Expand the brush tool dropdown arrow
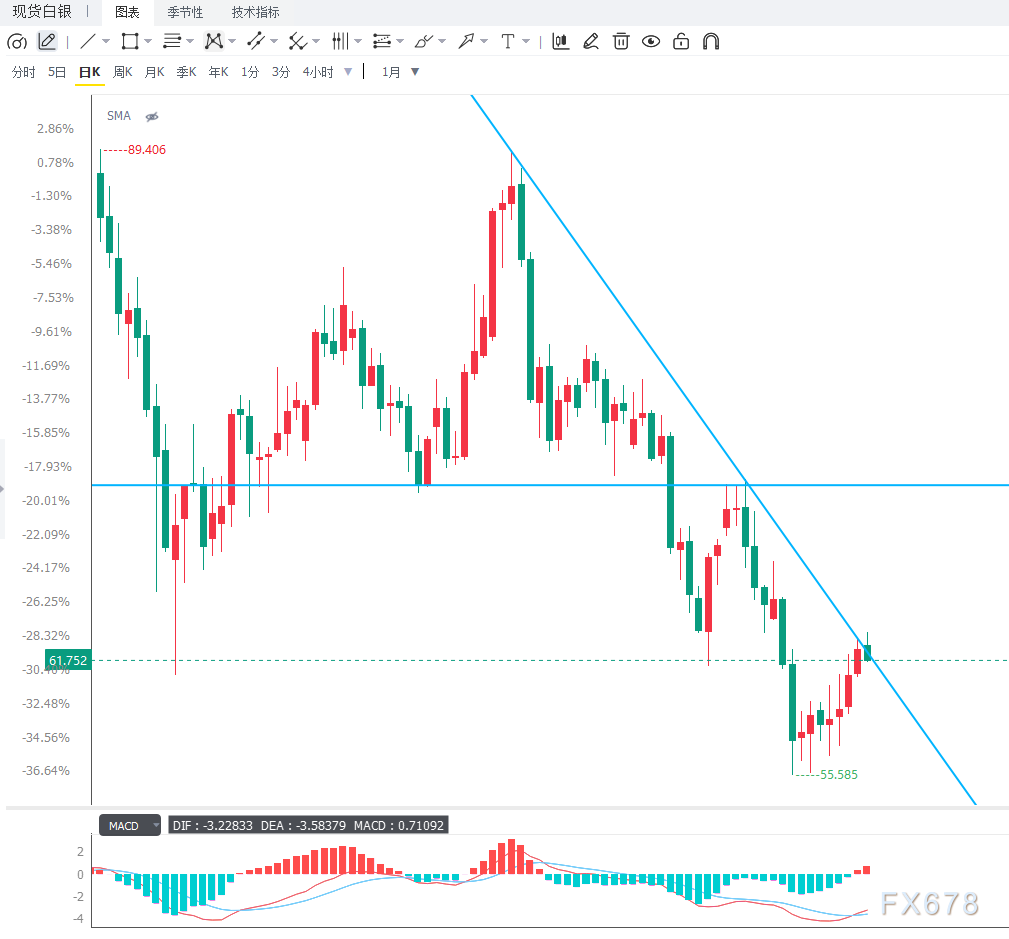 pyautogui.click(x=442, y=41)
